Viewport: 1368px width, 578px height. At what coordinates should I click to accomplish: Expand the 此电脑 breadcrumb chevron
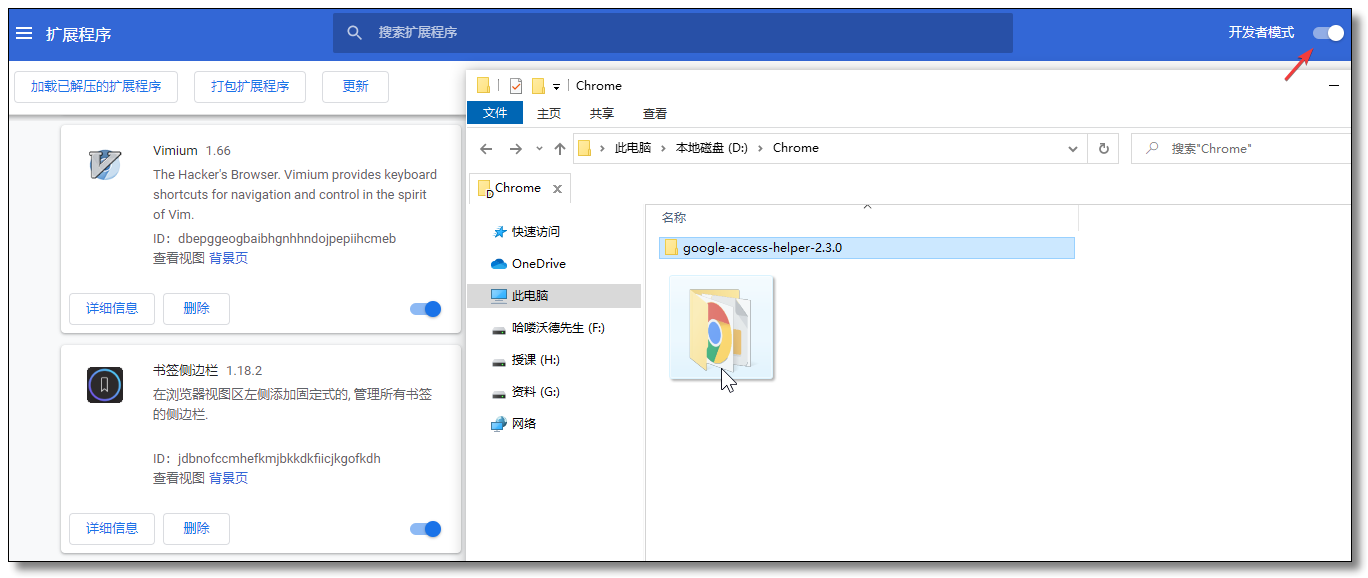click(x=664, y=148)
